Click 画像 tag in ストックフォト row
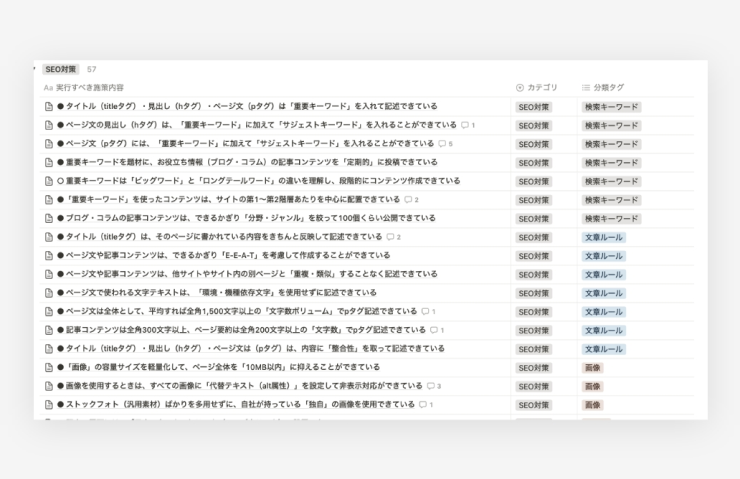The height and width of the screenshot is (479, 740). [x=592, y=405]
